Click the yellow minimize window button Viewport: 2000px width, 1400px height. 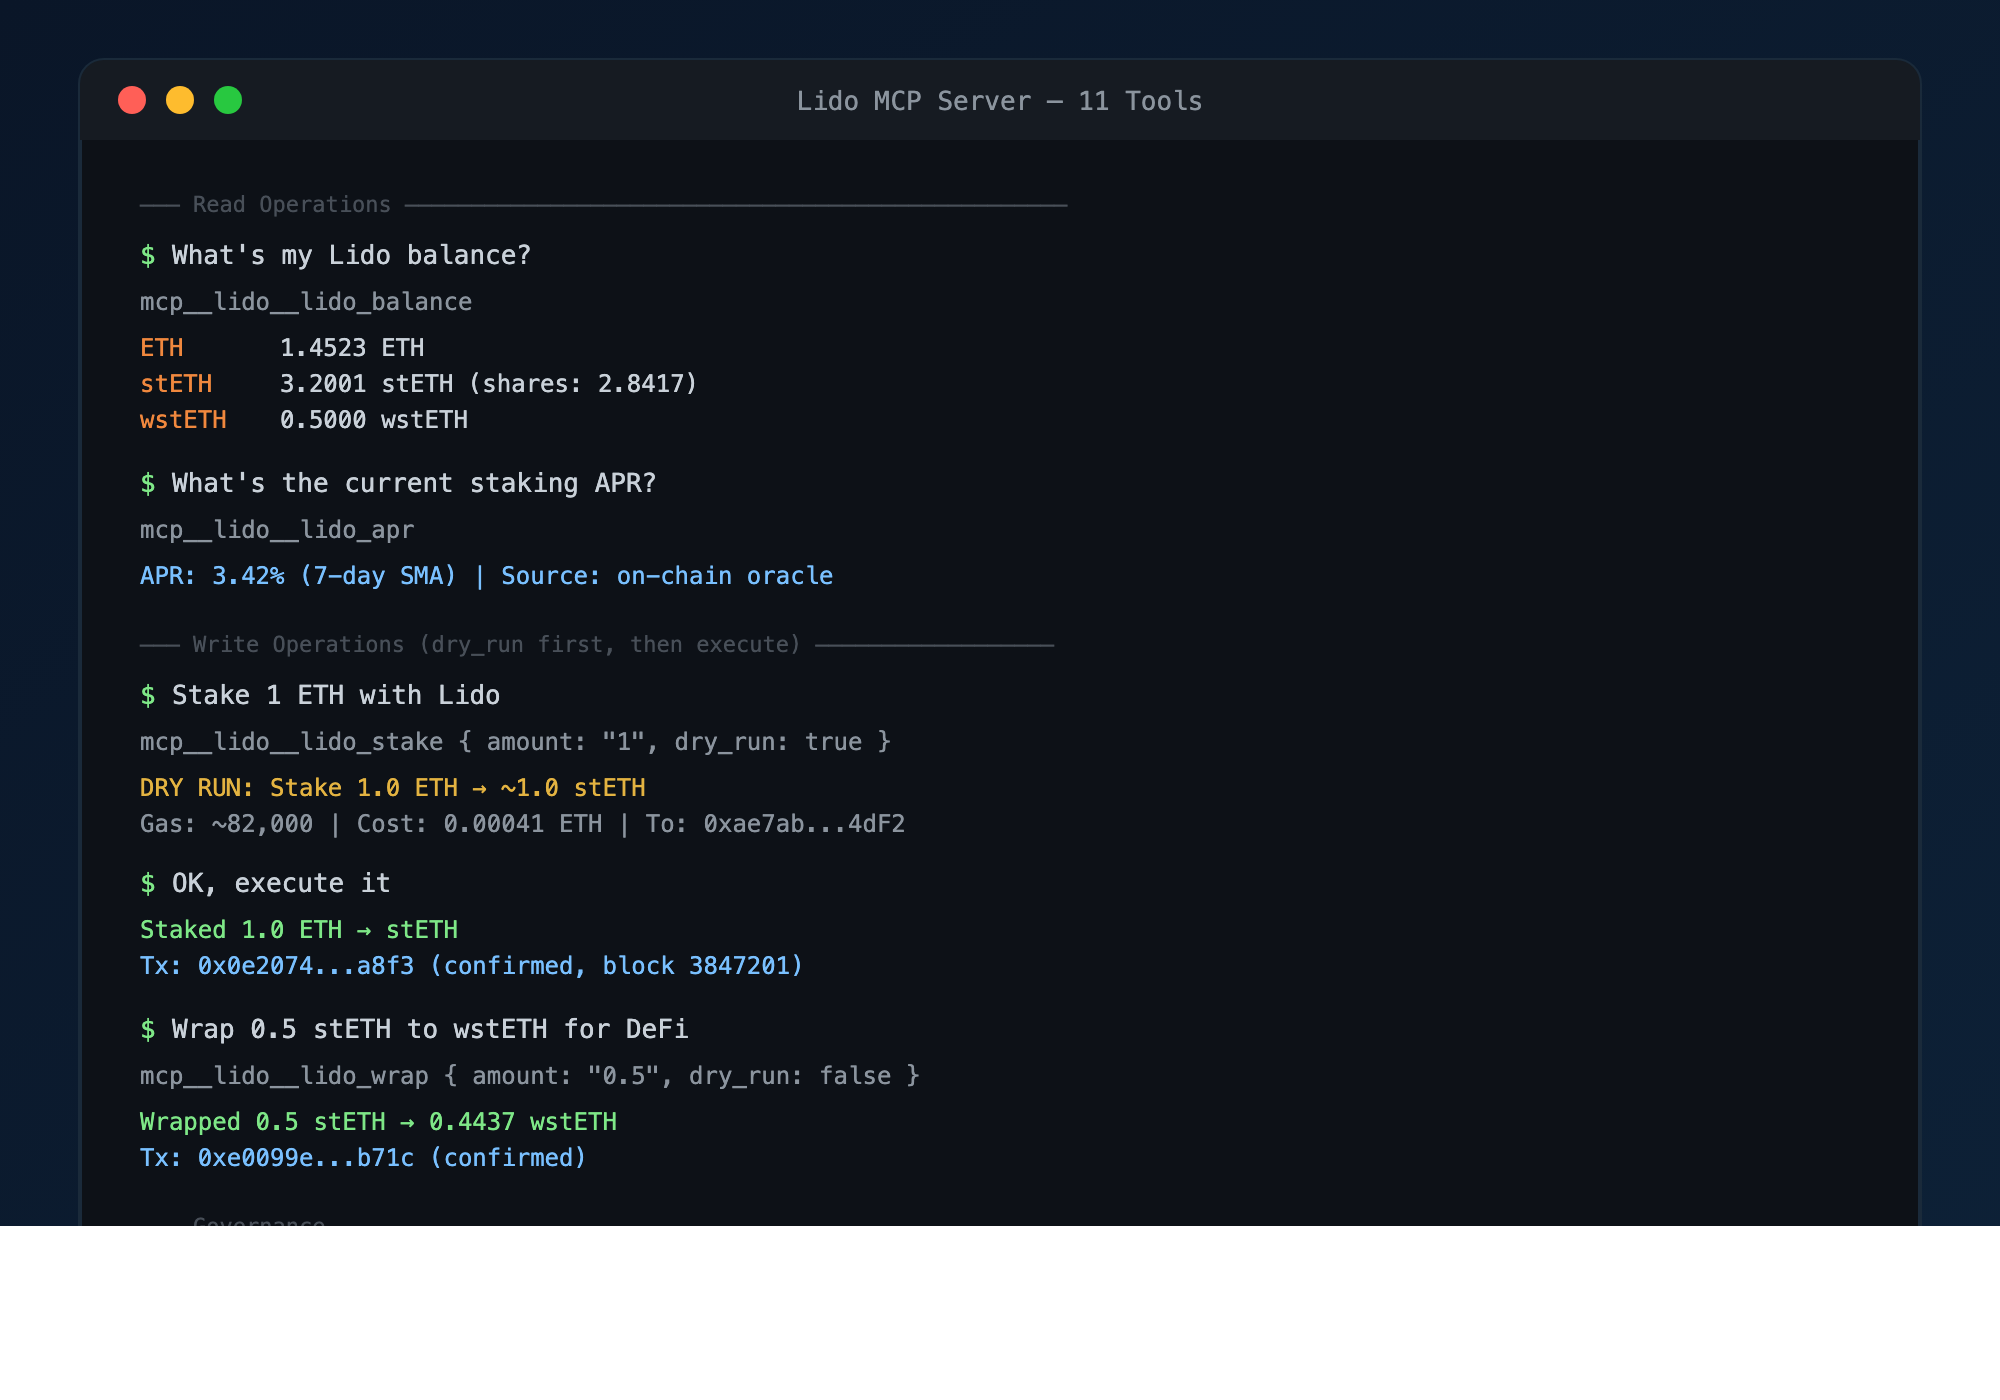coord(180,100)
